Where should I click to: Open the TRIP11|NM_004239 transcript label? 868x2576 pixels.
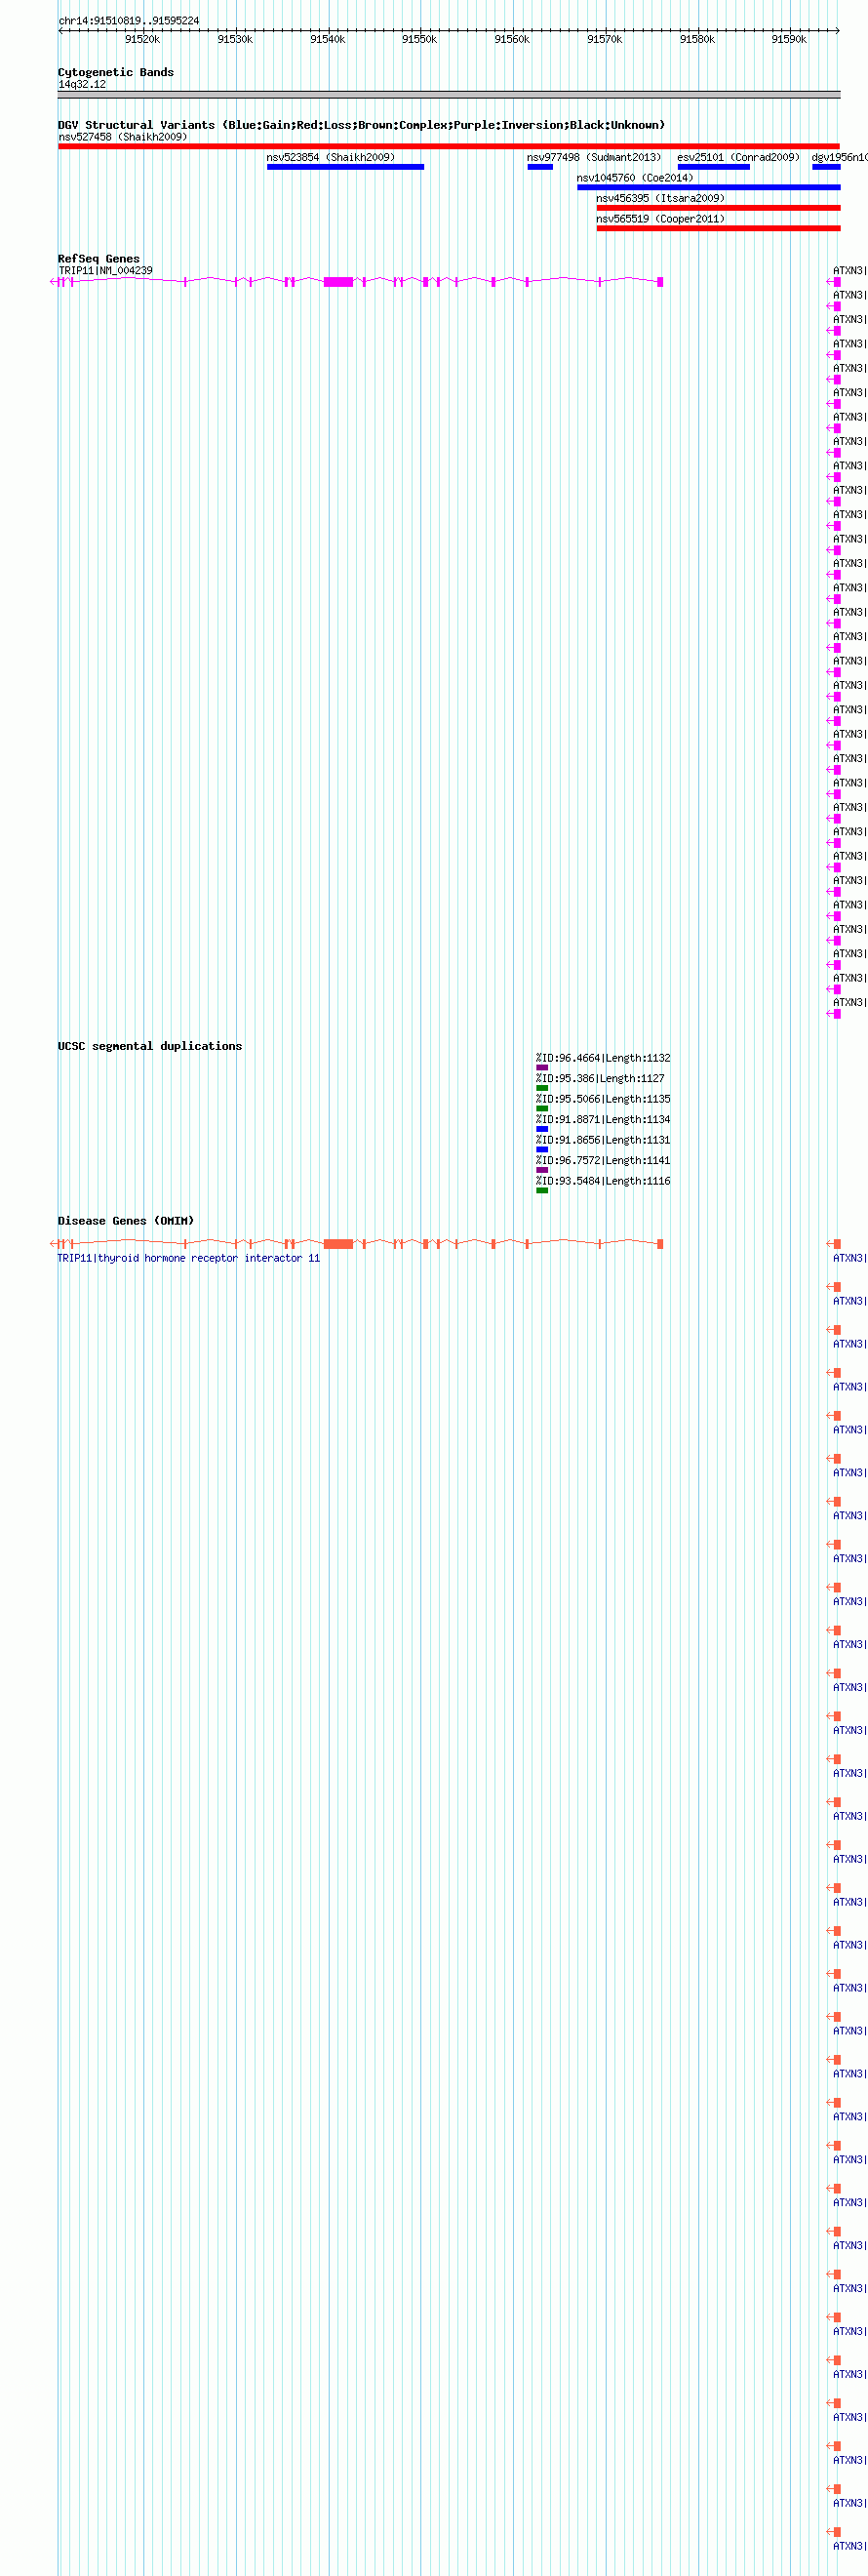click(x=106, y=271)
